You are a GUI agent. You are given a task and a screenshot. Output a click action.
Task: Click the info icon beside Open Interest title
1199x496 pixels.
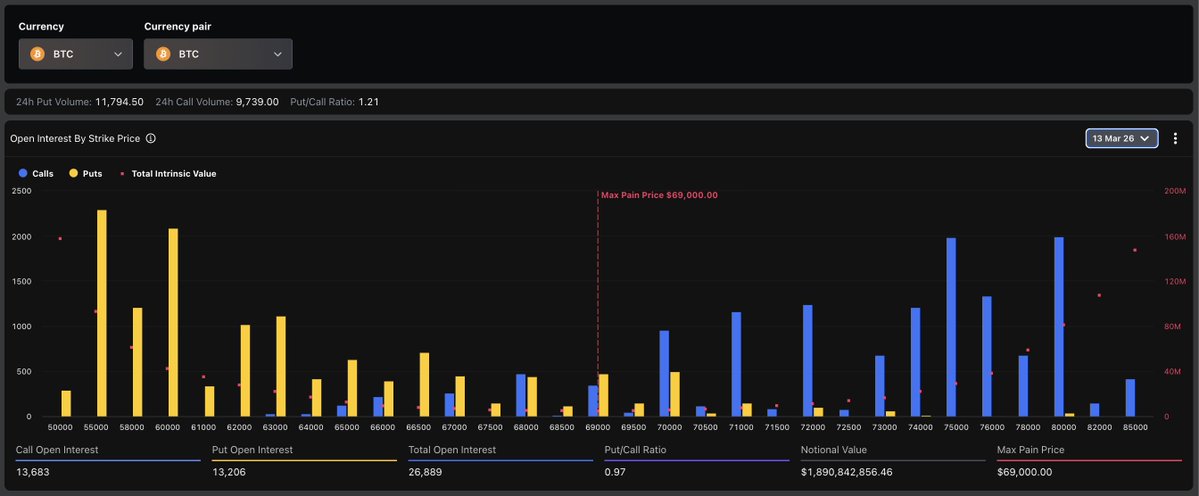[150, 139]
